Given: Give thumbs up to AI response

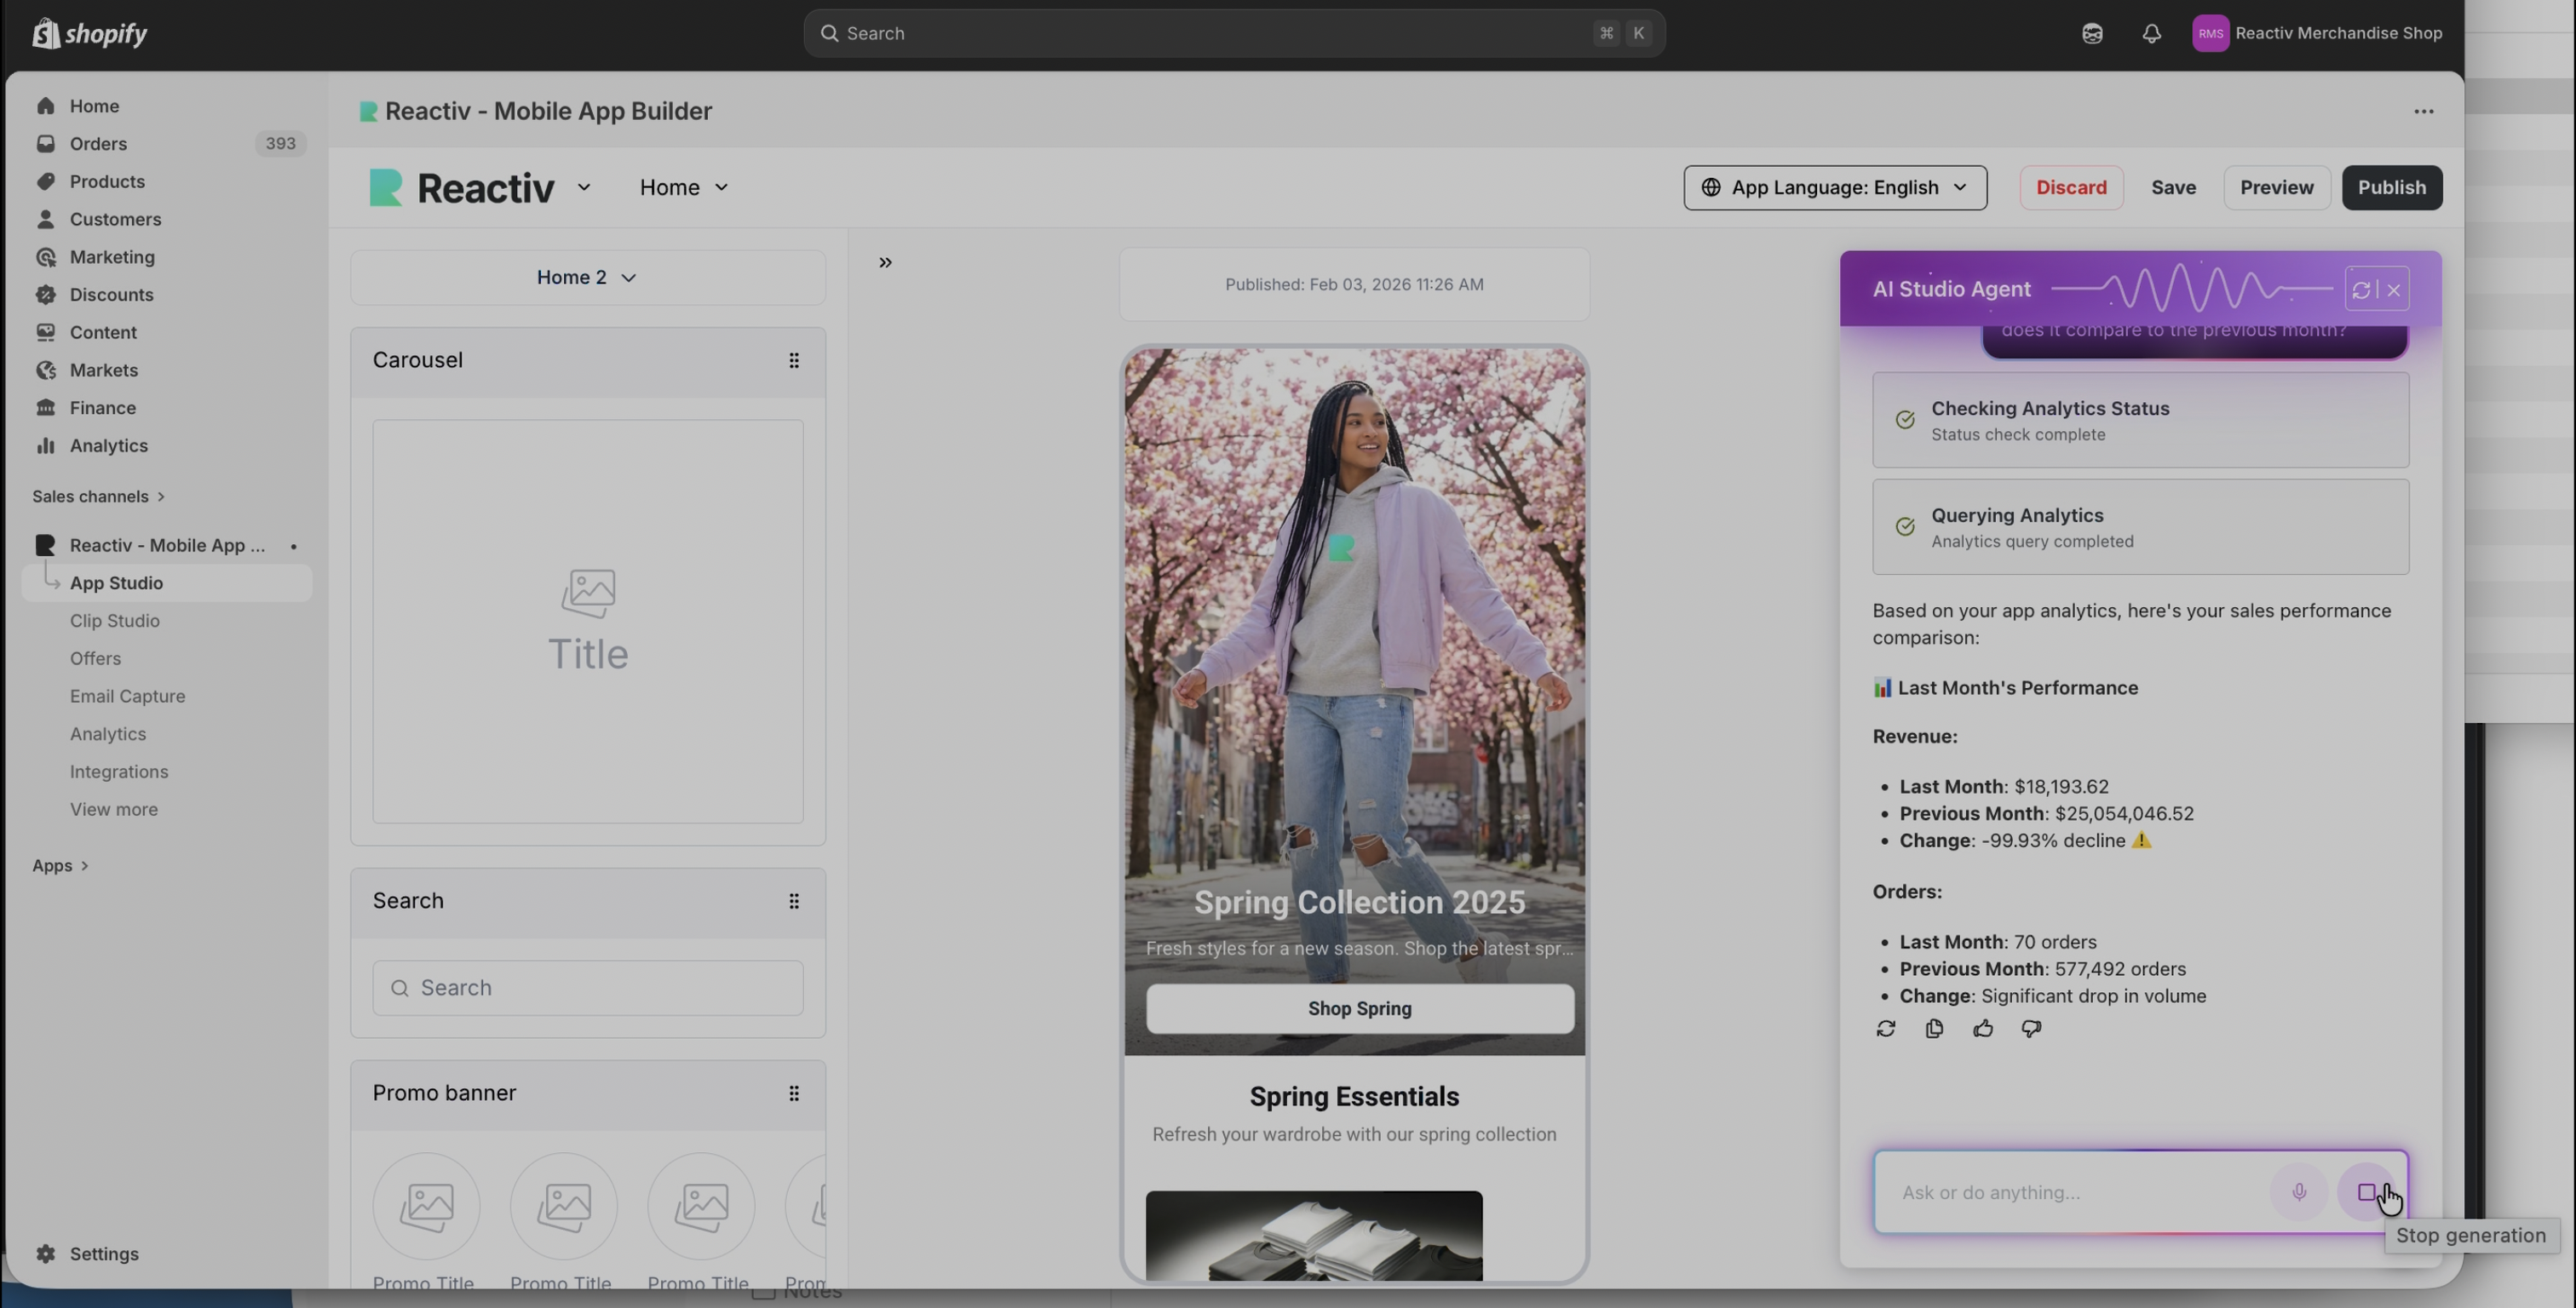Looking at the screenshot, I should (1983, 1028).
